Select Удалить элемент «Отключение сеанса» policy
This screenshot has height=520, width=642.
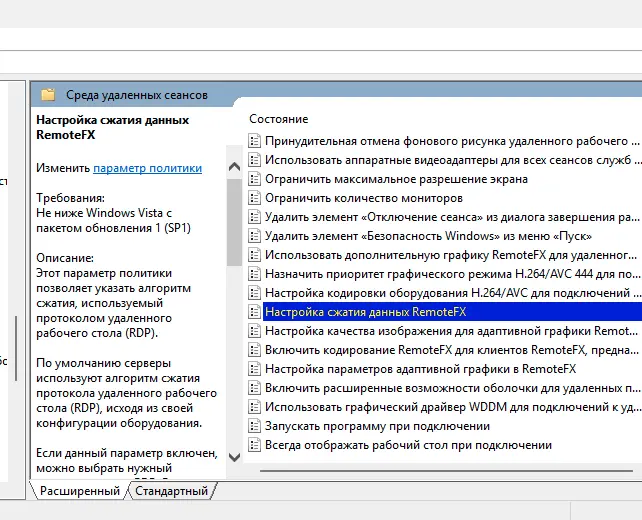[x=452, y=217]
